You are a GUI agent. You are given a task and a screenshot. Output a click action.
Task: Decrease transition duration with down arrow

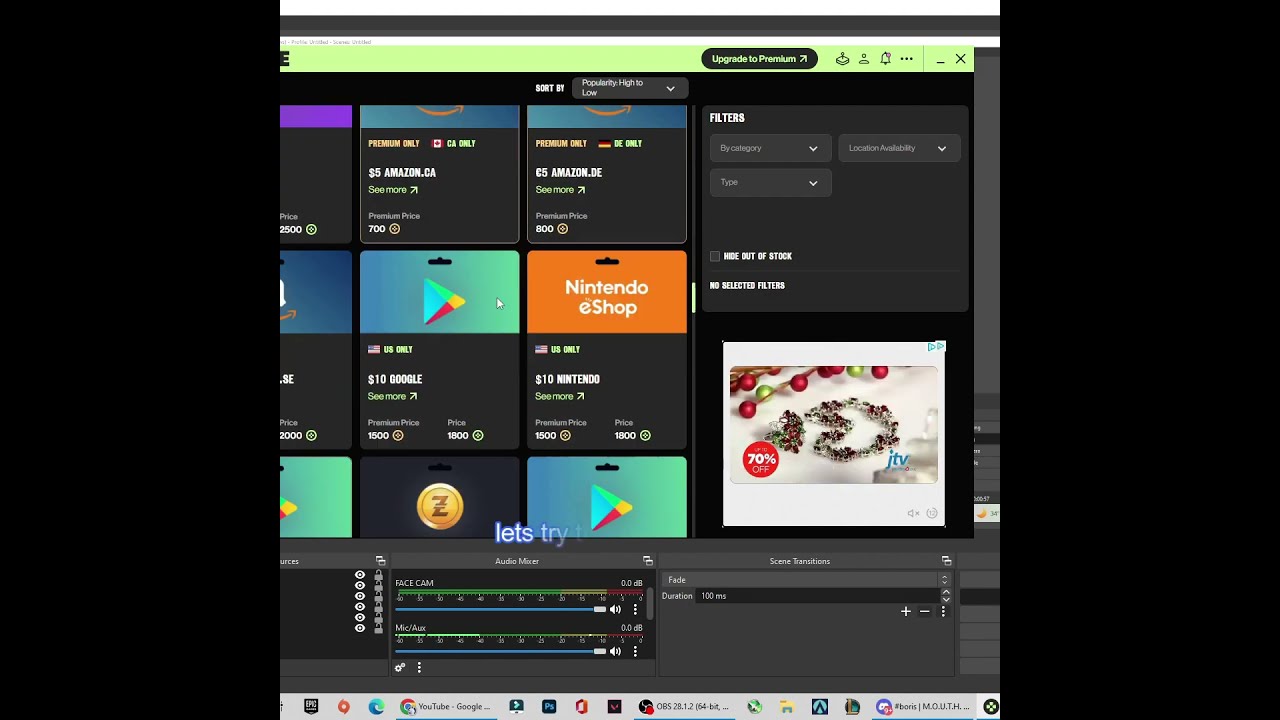pyautogui.click(x=946, y=600)
